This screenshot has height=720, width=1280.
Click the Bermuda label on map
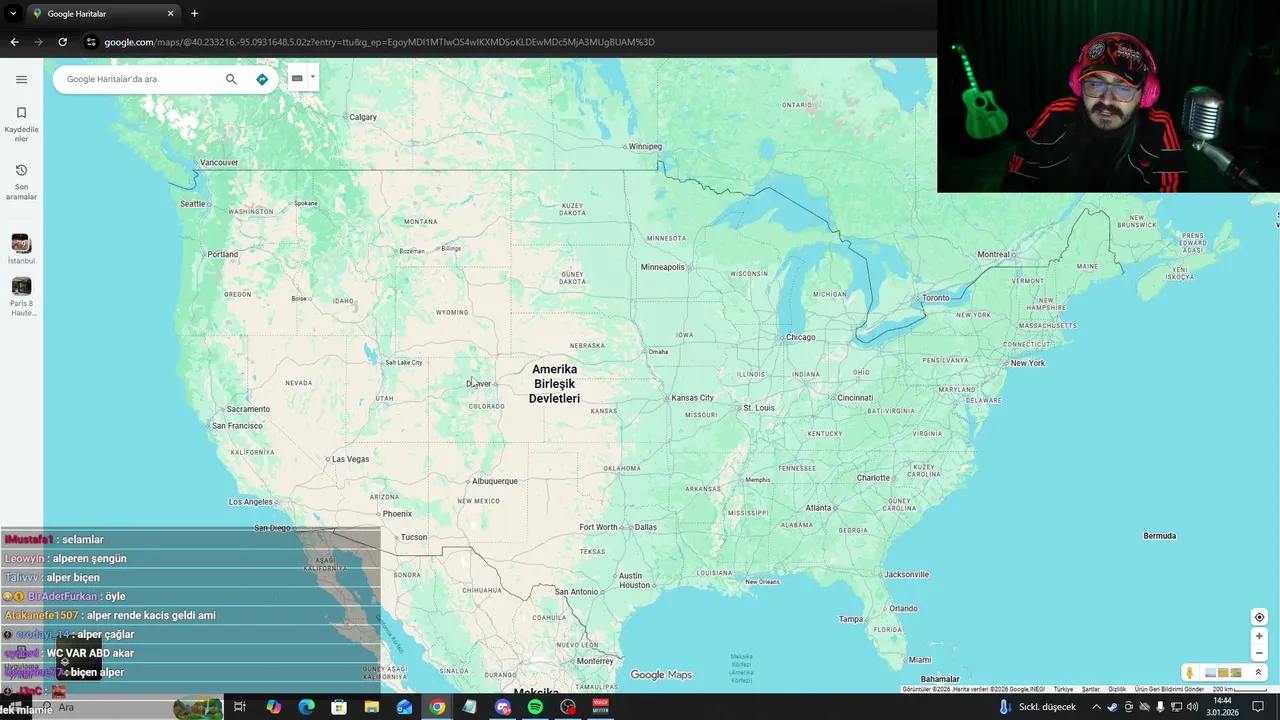1160,536
